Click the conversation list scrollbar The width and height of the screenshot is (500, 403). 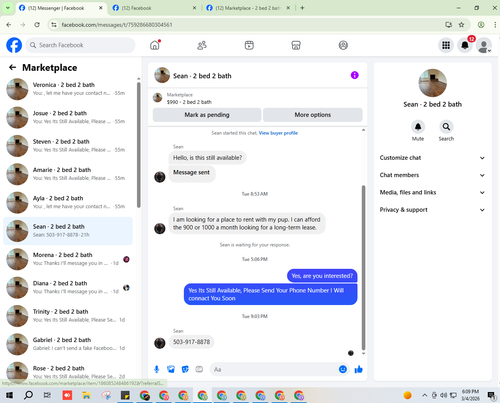(139, 145)
